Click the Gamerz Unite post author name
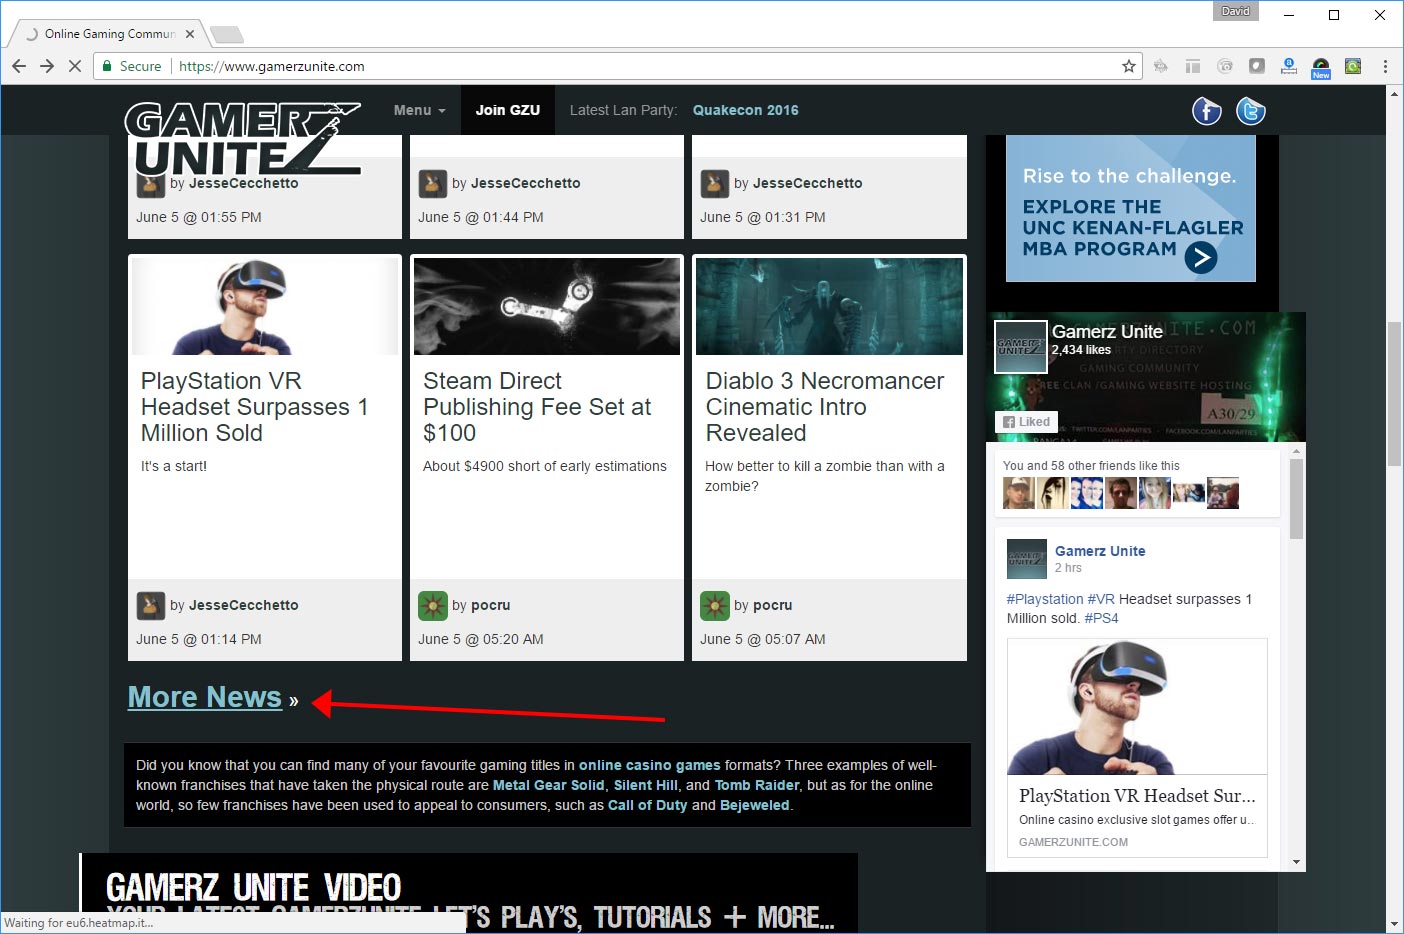 click(1100, 551)
